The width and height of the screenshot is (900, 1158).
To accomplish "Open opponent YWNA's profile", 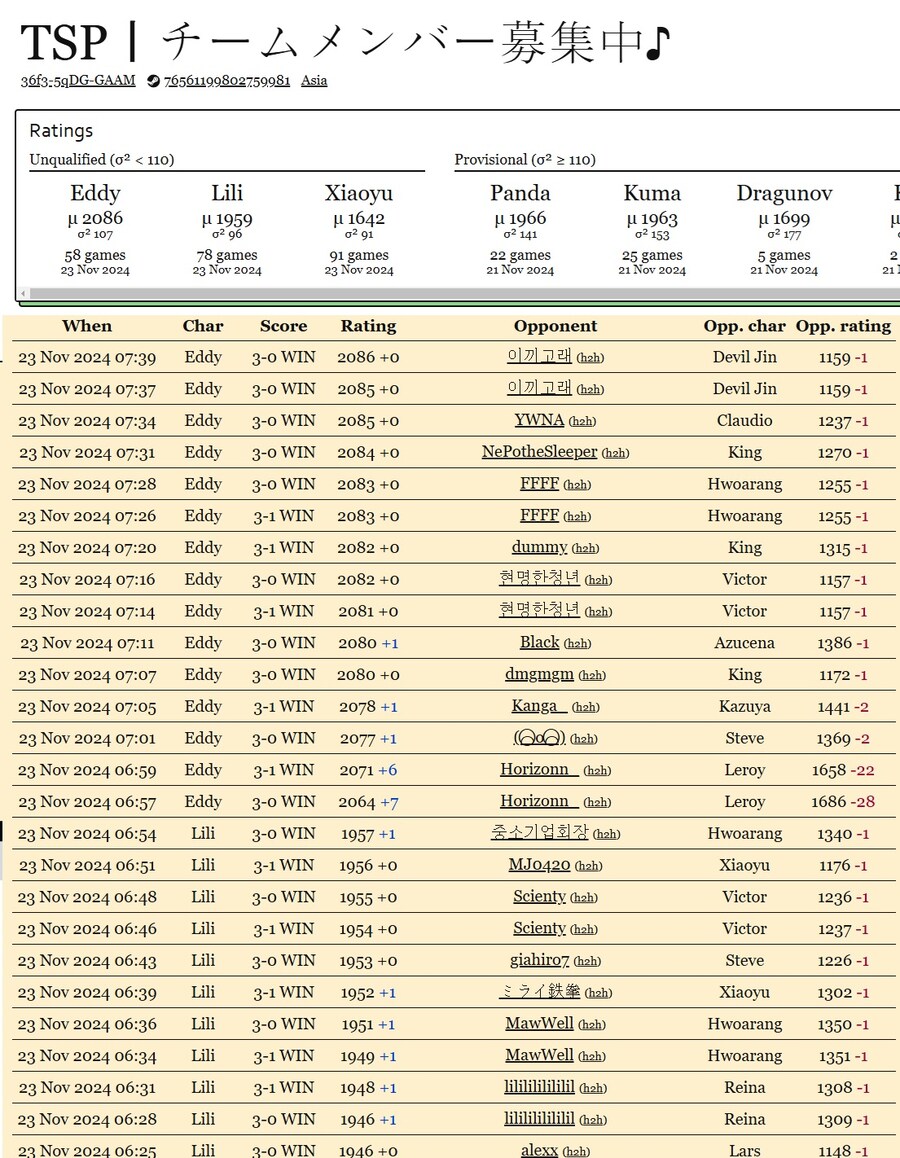I will (539, 420).
